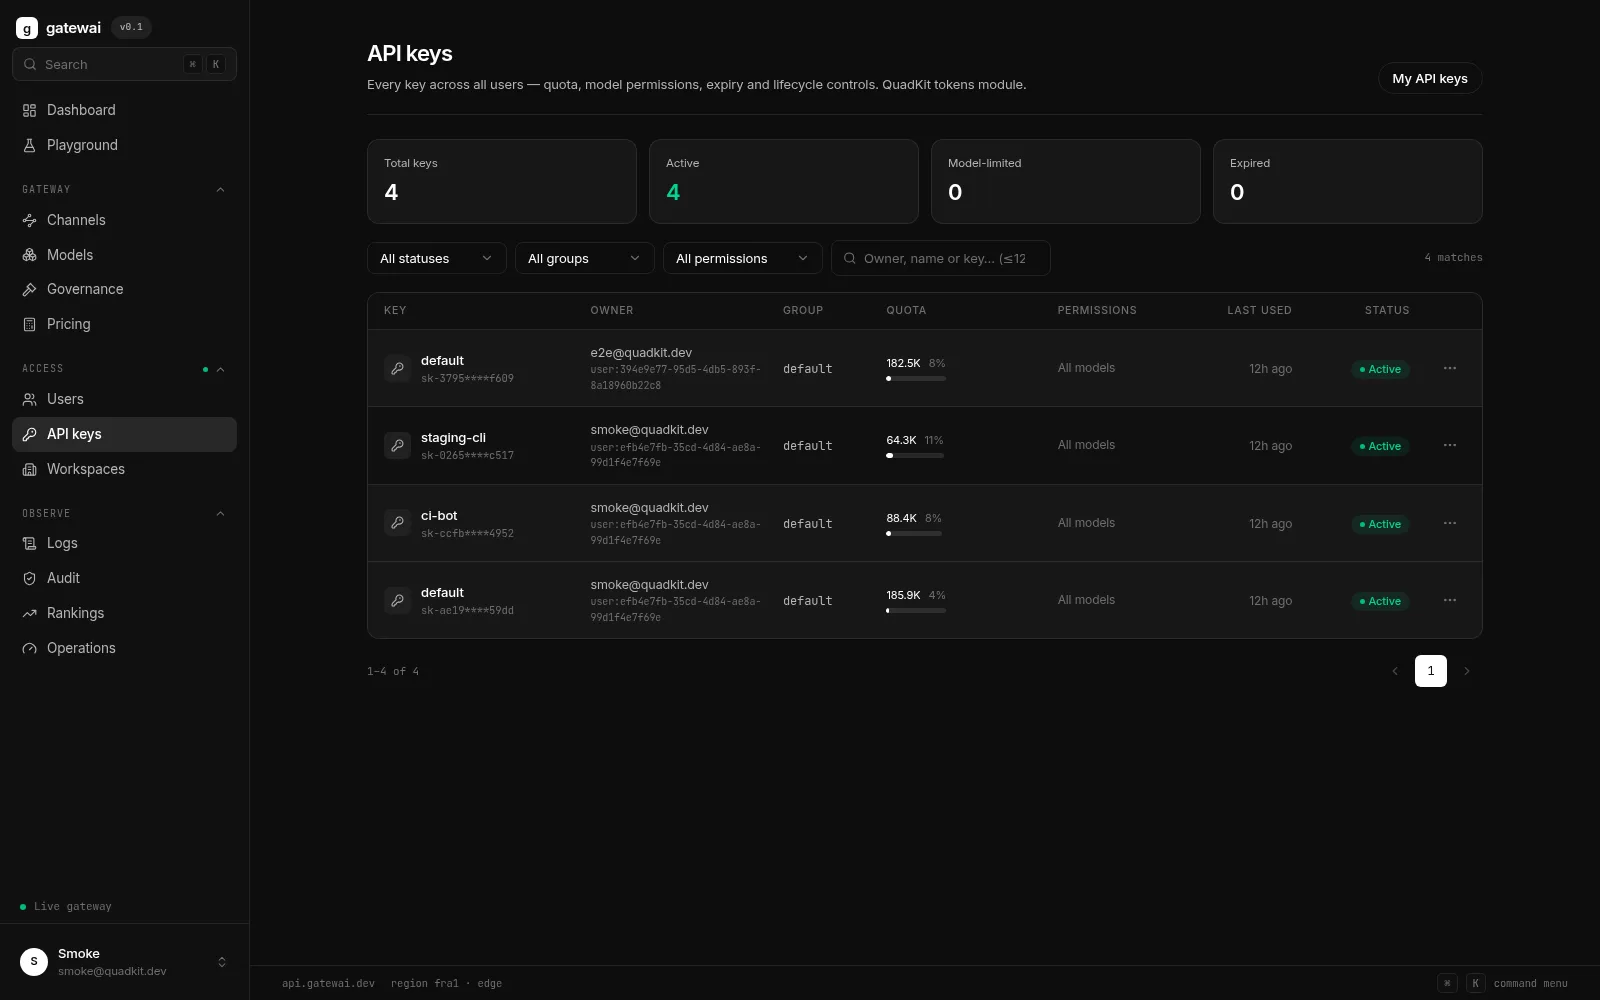The image size is (1600, 1000).
Task: Click the Total keys stat card
Action: [x=502, y=181]
